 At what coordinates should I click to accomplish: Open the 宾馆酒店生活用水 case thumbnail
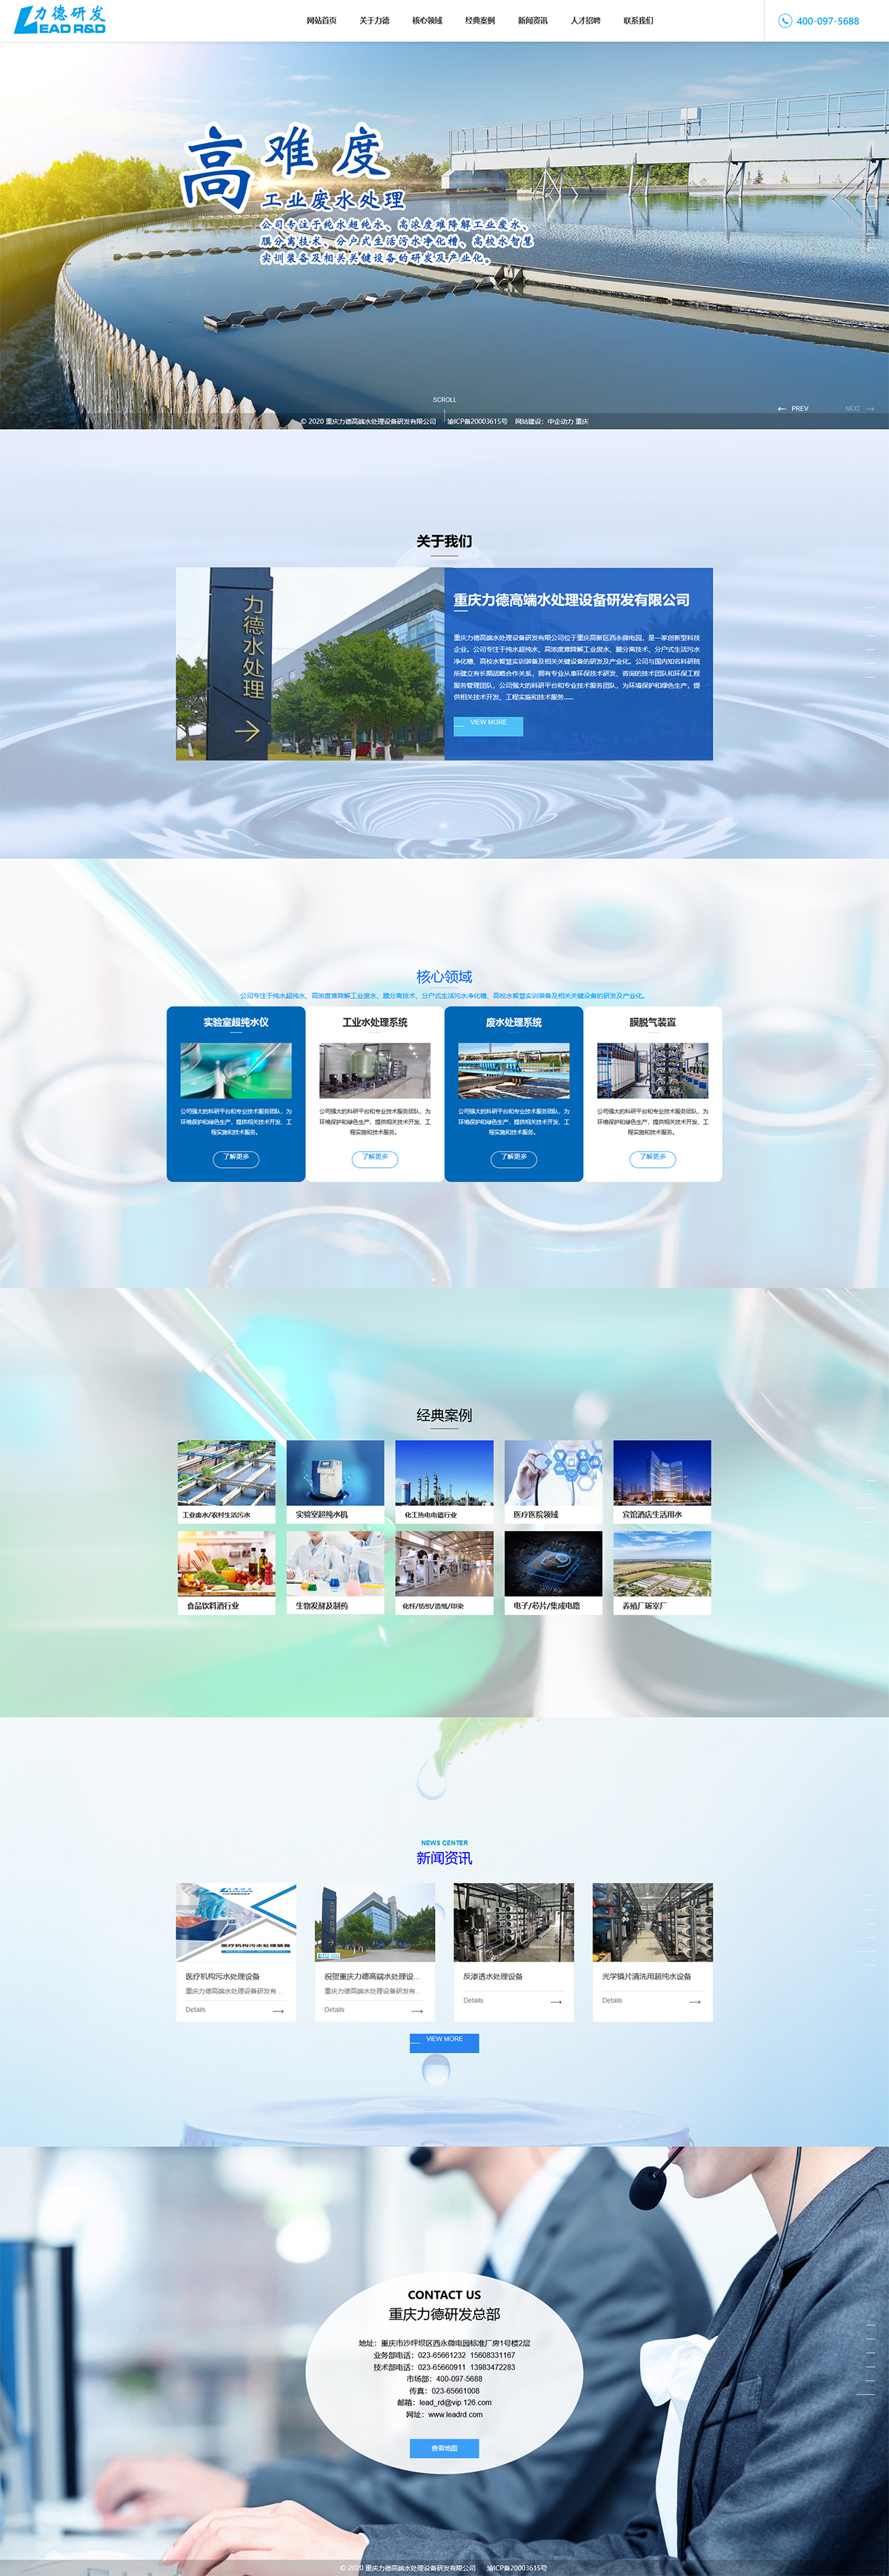click(x=662, y=1473)
